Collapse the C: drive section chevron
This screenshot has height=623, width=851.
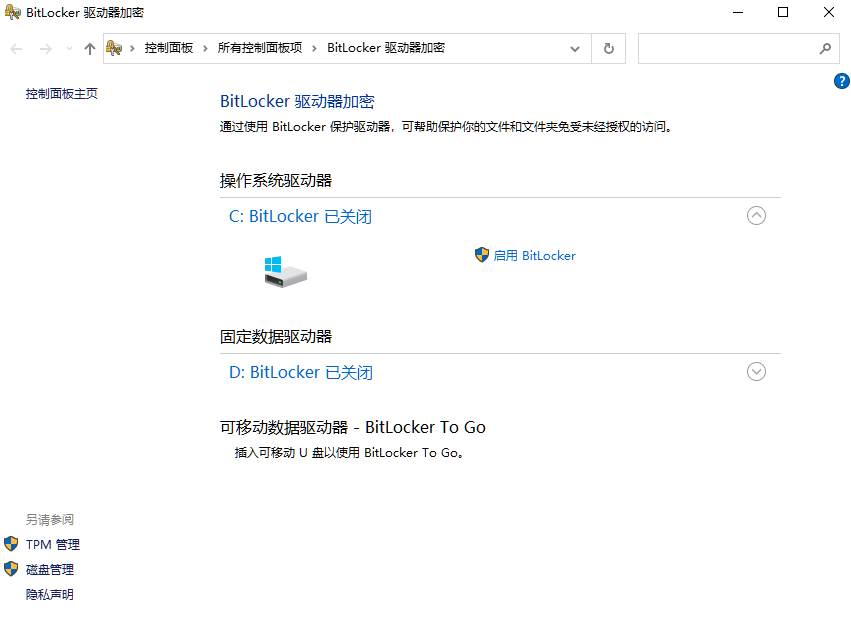756,216
